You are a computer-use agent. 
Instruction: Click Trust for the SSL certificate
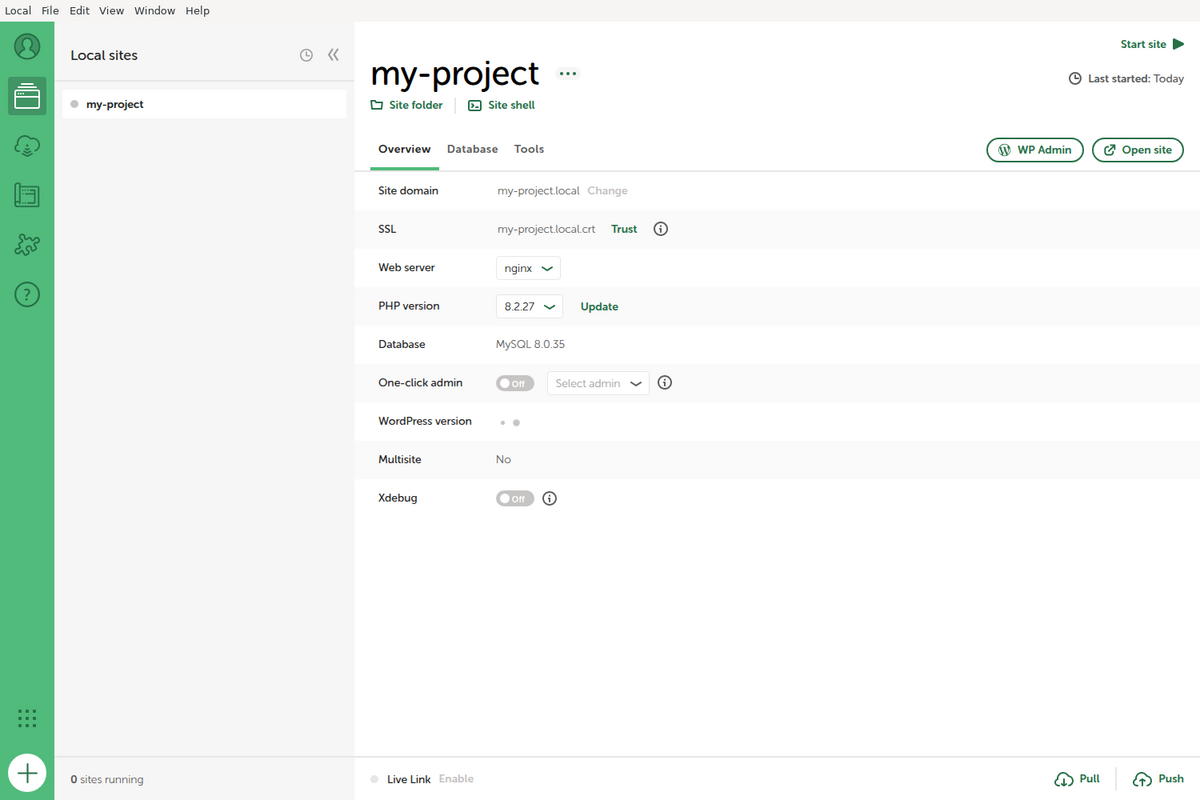pyautogui.click(x=624, y=229)
